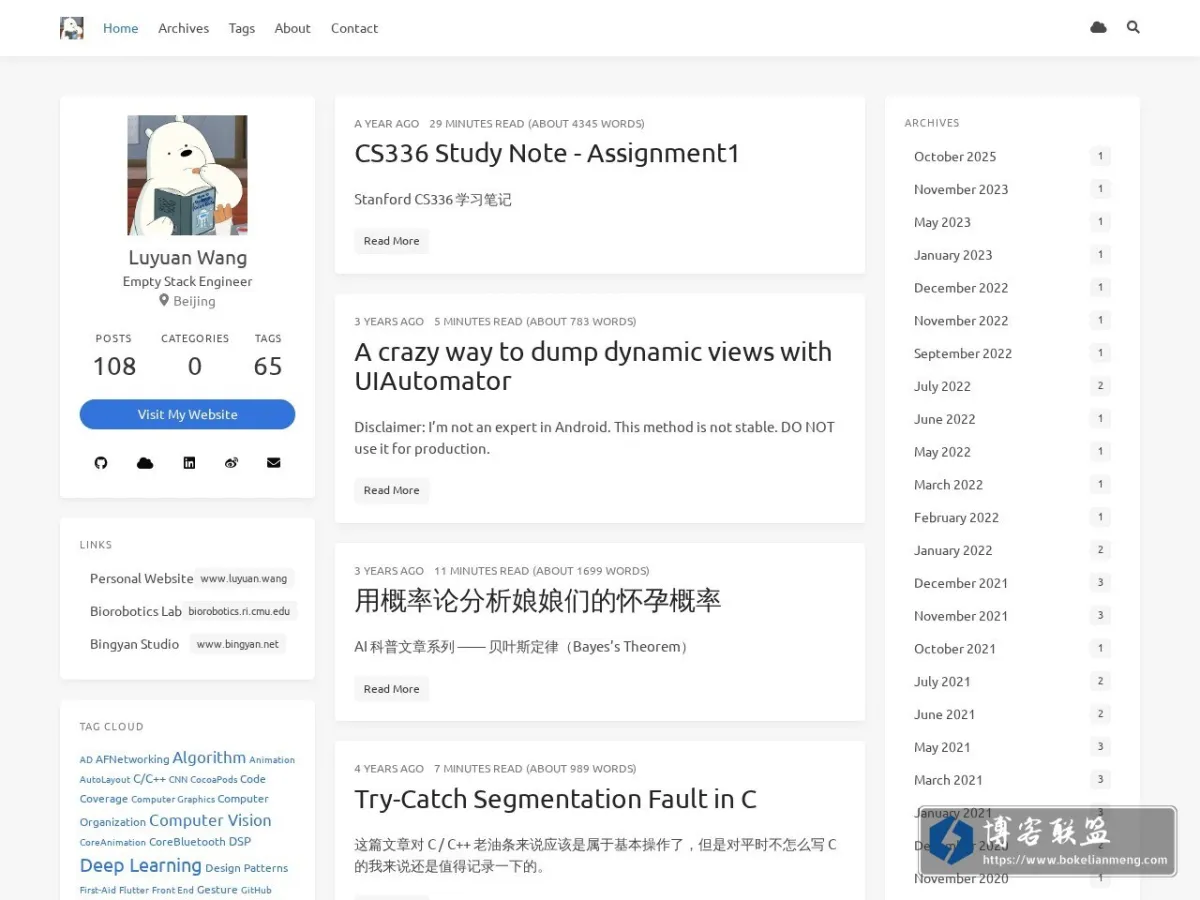Open the GitHub profile icon
This screenshot has height=900, width=1200.
pyautogui.click(x=101, y=463)
